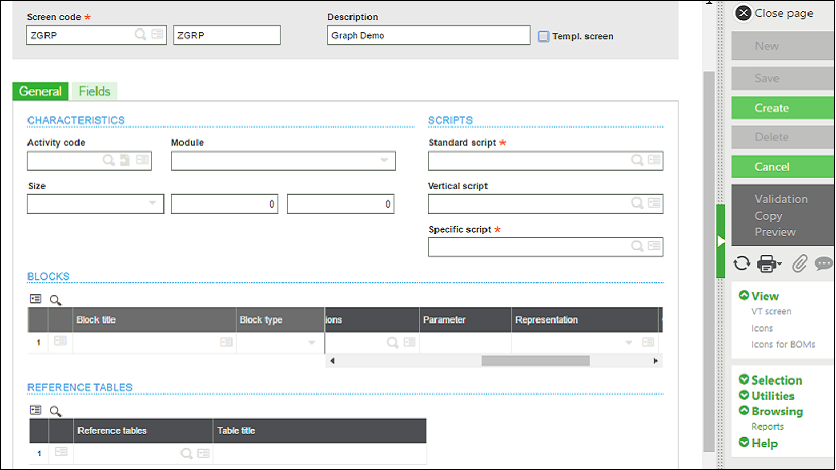Click the Blocks grid horizontal scrollbar thumb
The width and height of the screenshot is (836, 470).
click(536, 361)
